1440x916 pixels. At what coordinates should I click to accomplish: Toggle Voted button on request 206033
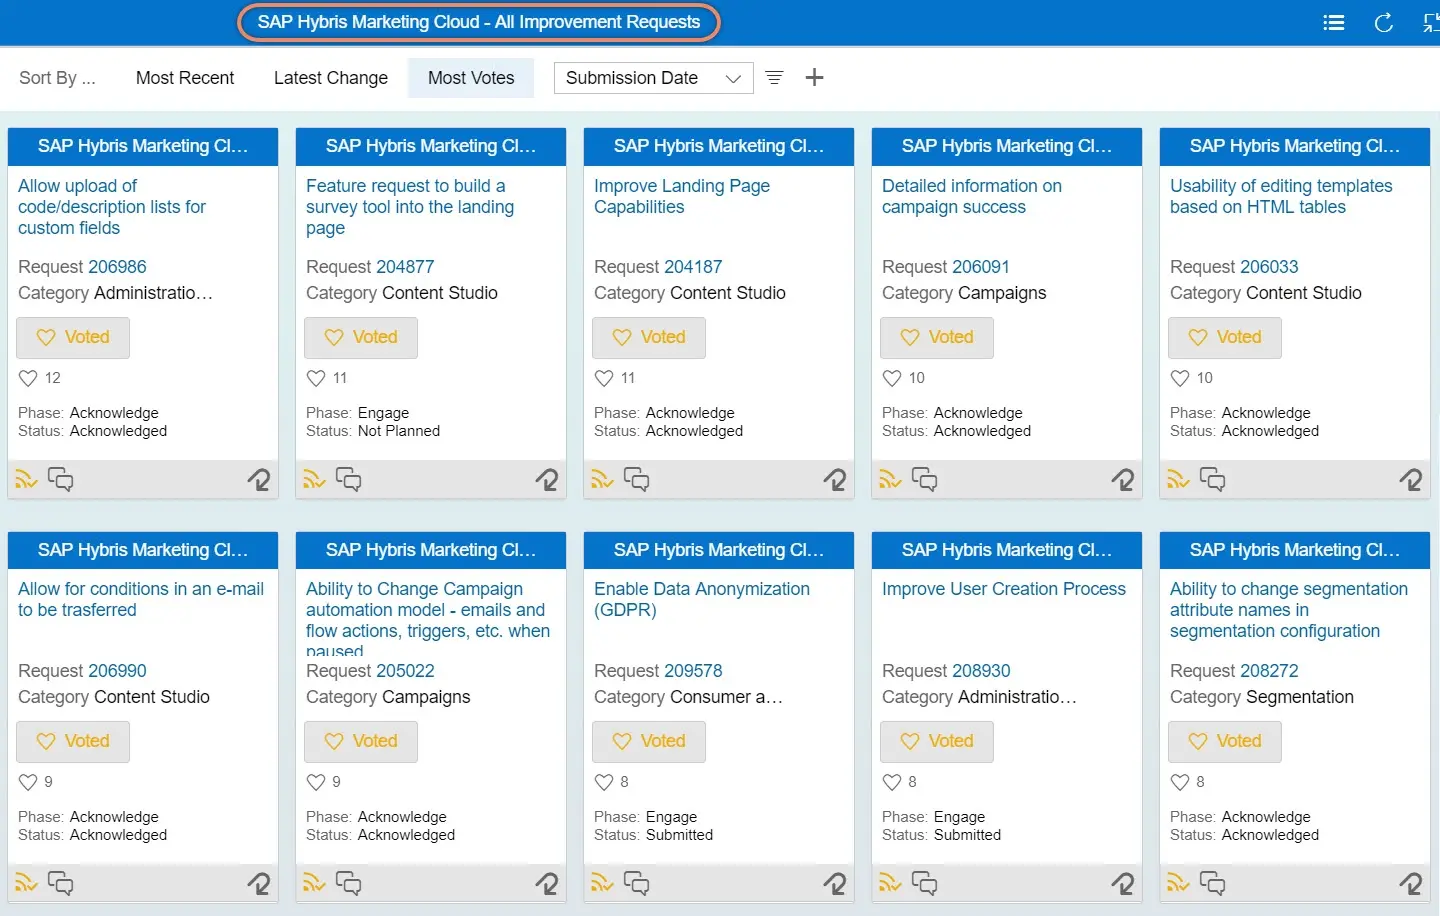(x=1225, y=338)
